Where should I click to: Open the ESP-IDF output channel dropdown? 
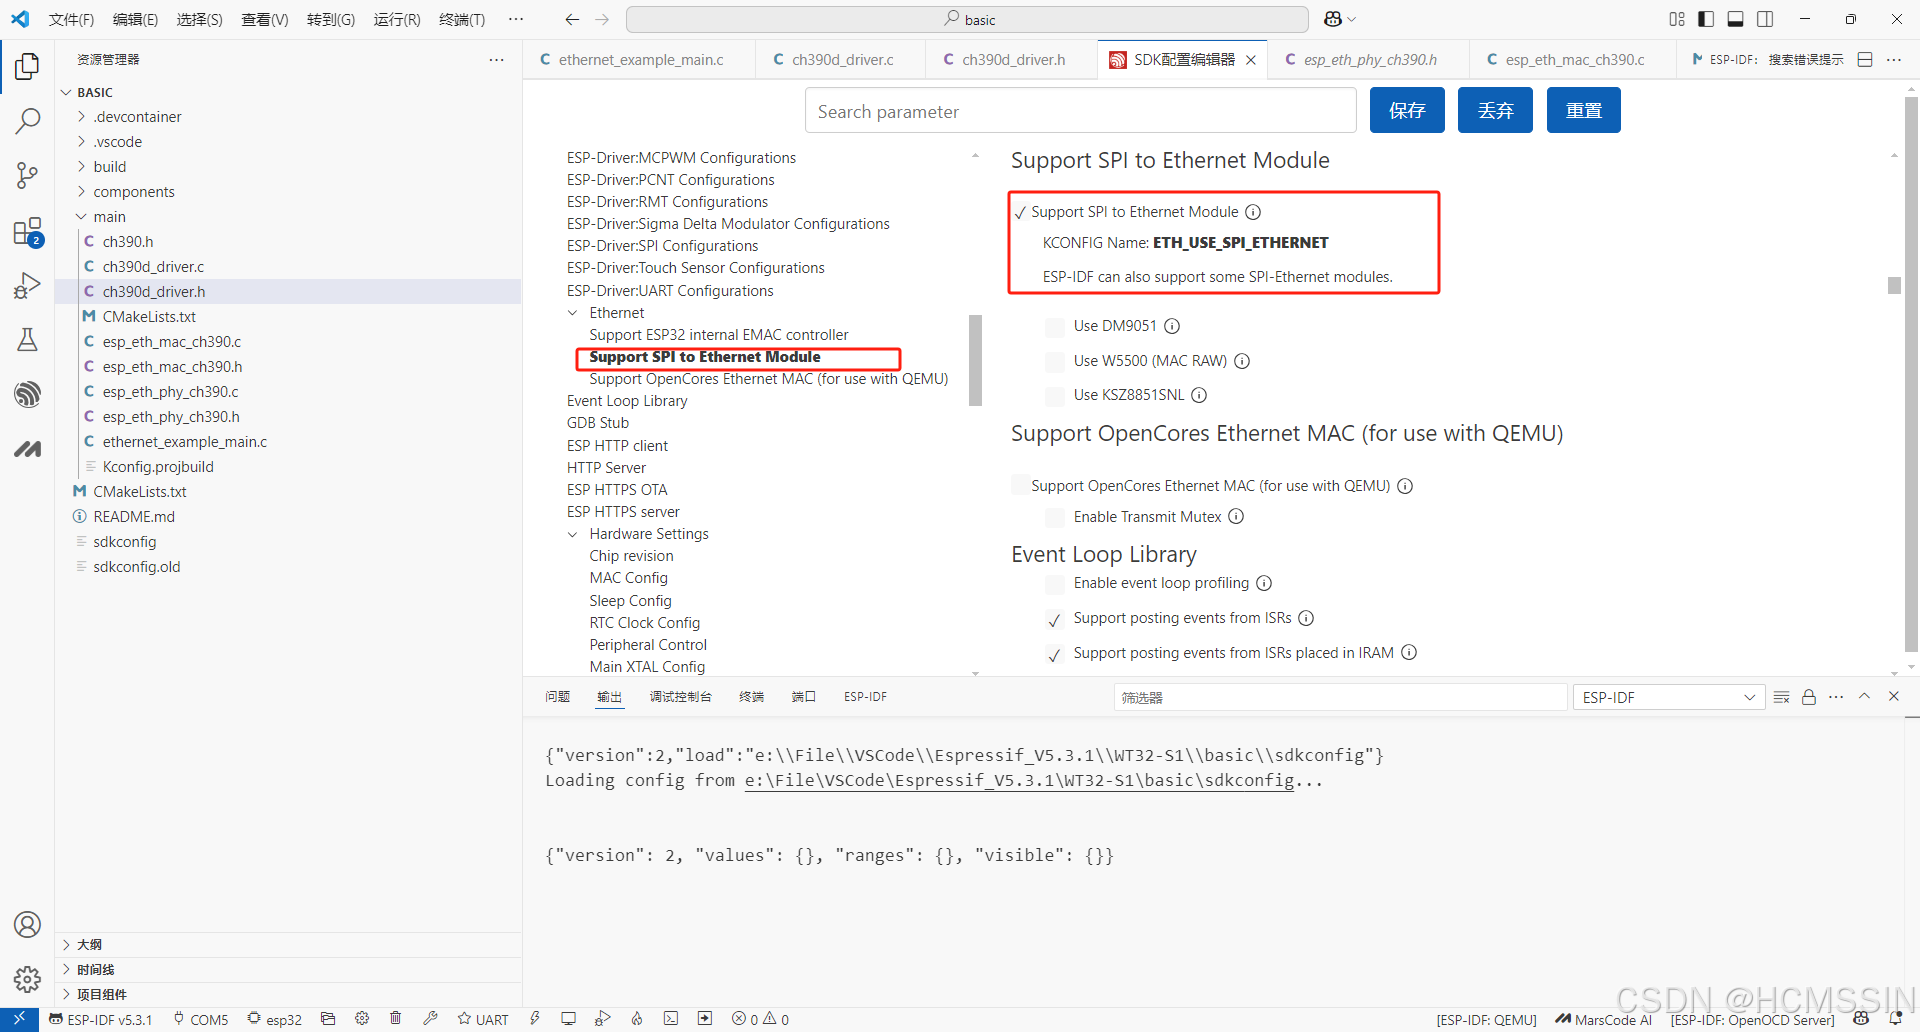pos(1668,697)
